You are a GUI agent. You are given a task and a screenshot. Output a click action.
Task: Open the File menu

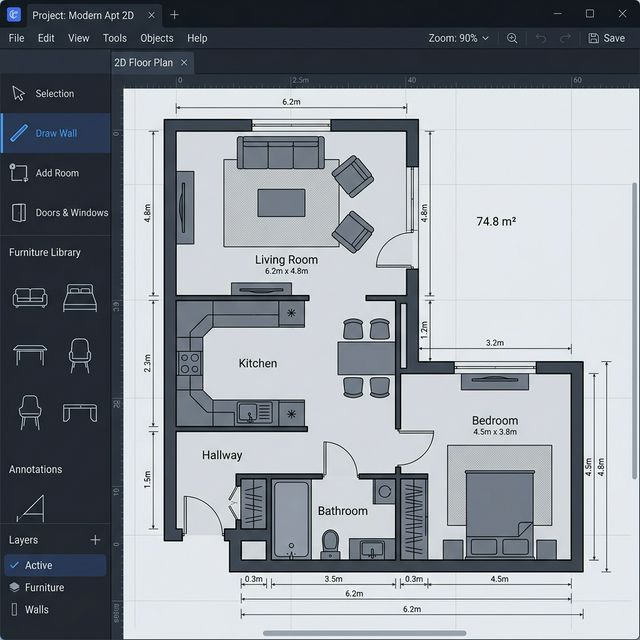pyautogui.click(x=16, y=38)
